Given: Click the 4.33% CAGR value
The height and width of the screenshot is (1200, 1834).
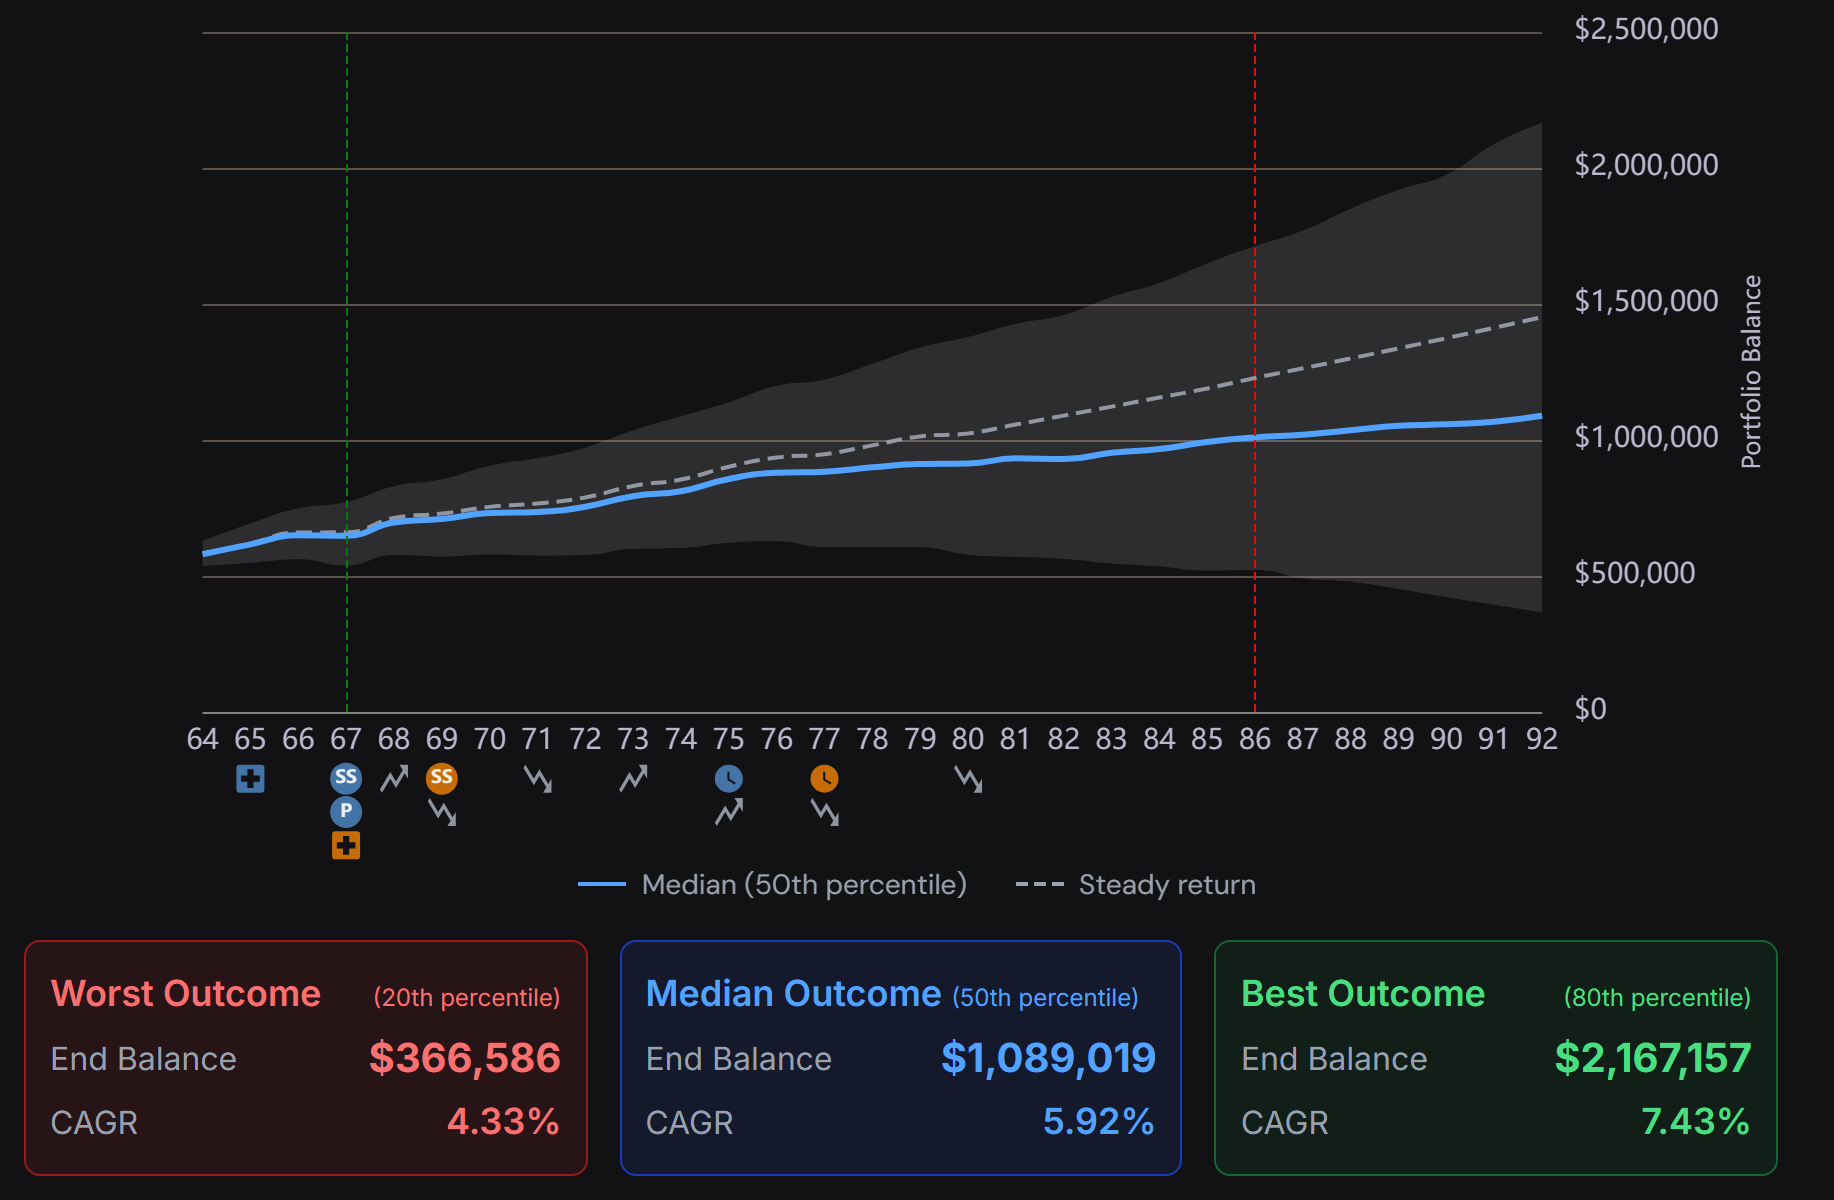Looking at the screenshot, I should tap(503, 1122).
